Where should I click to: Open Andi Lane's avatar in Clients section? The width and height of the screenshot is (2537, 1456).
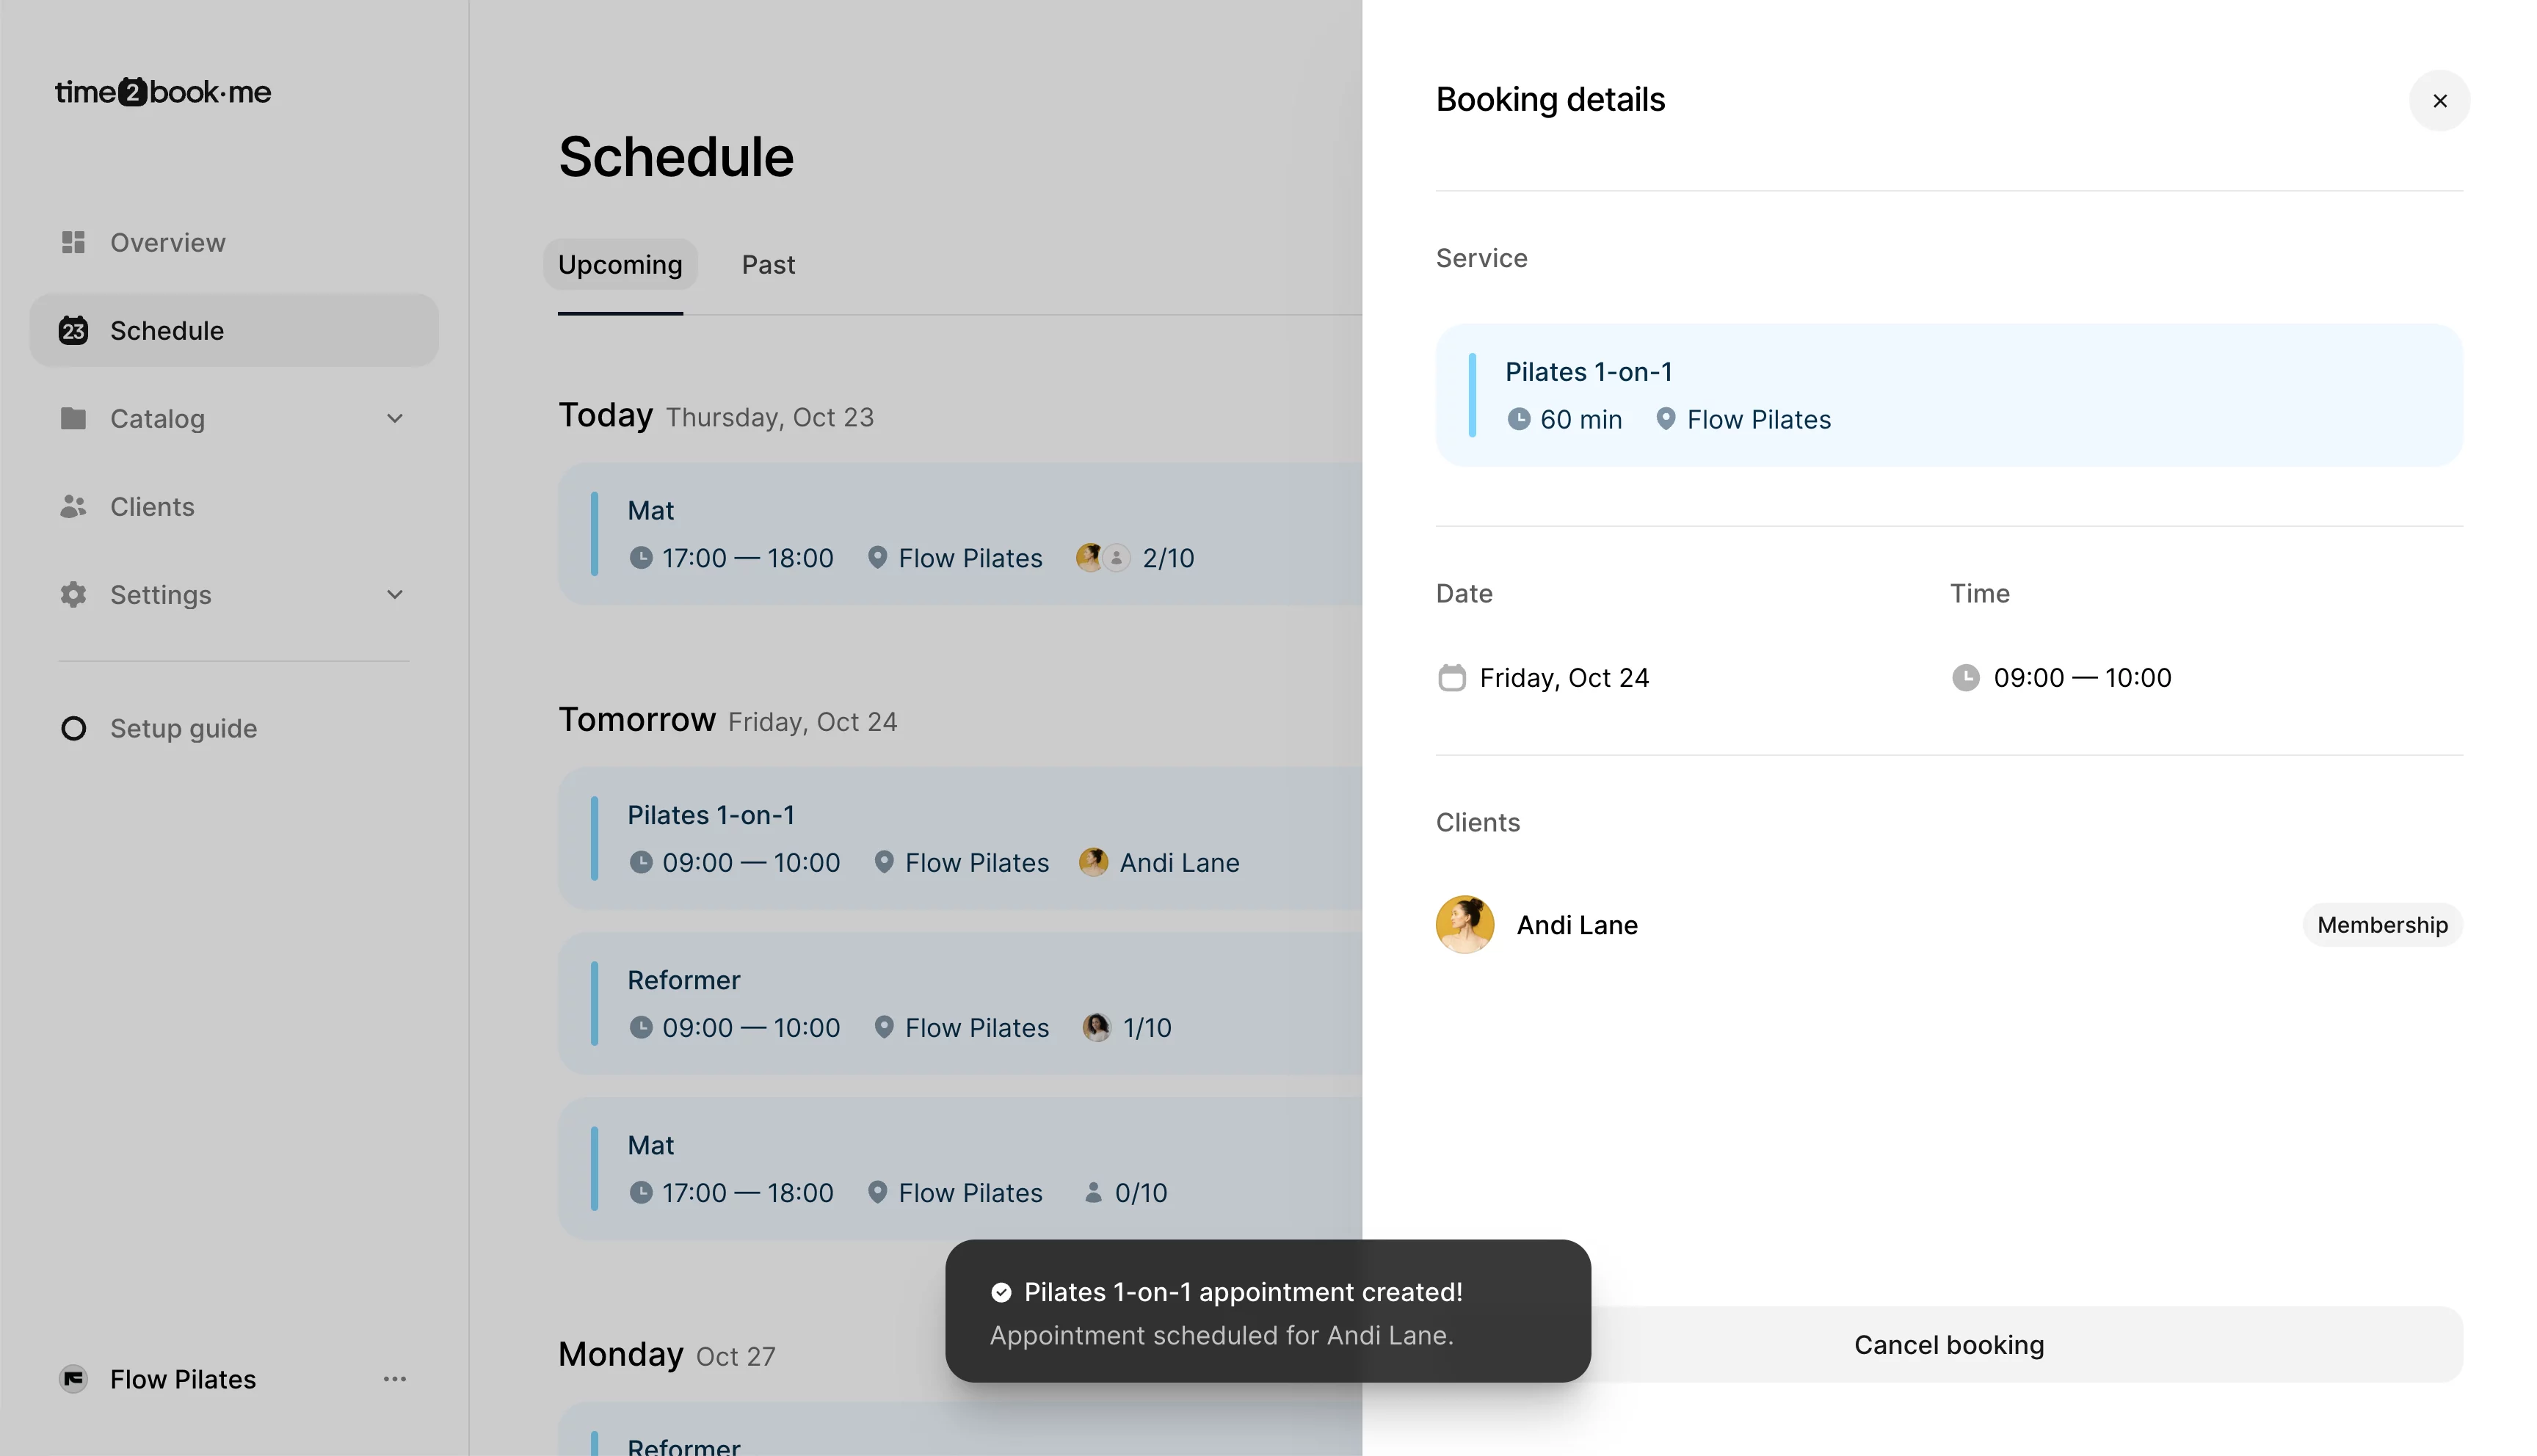pyautogui.click(x=1464, y=925)
